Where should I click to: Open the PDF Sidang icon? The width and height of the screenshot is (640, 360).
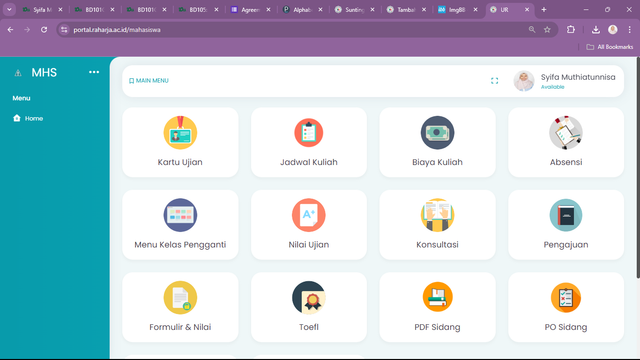click(x=437, y=297)
